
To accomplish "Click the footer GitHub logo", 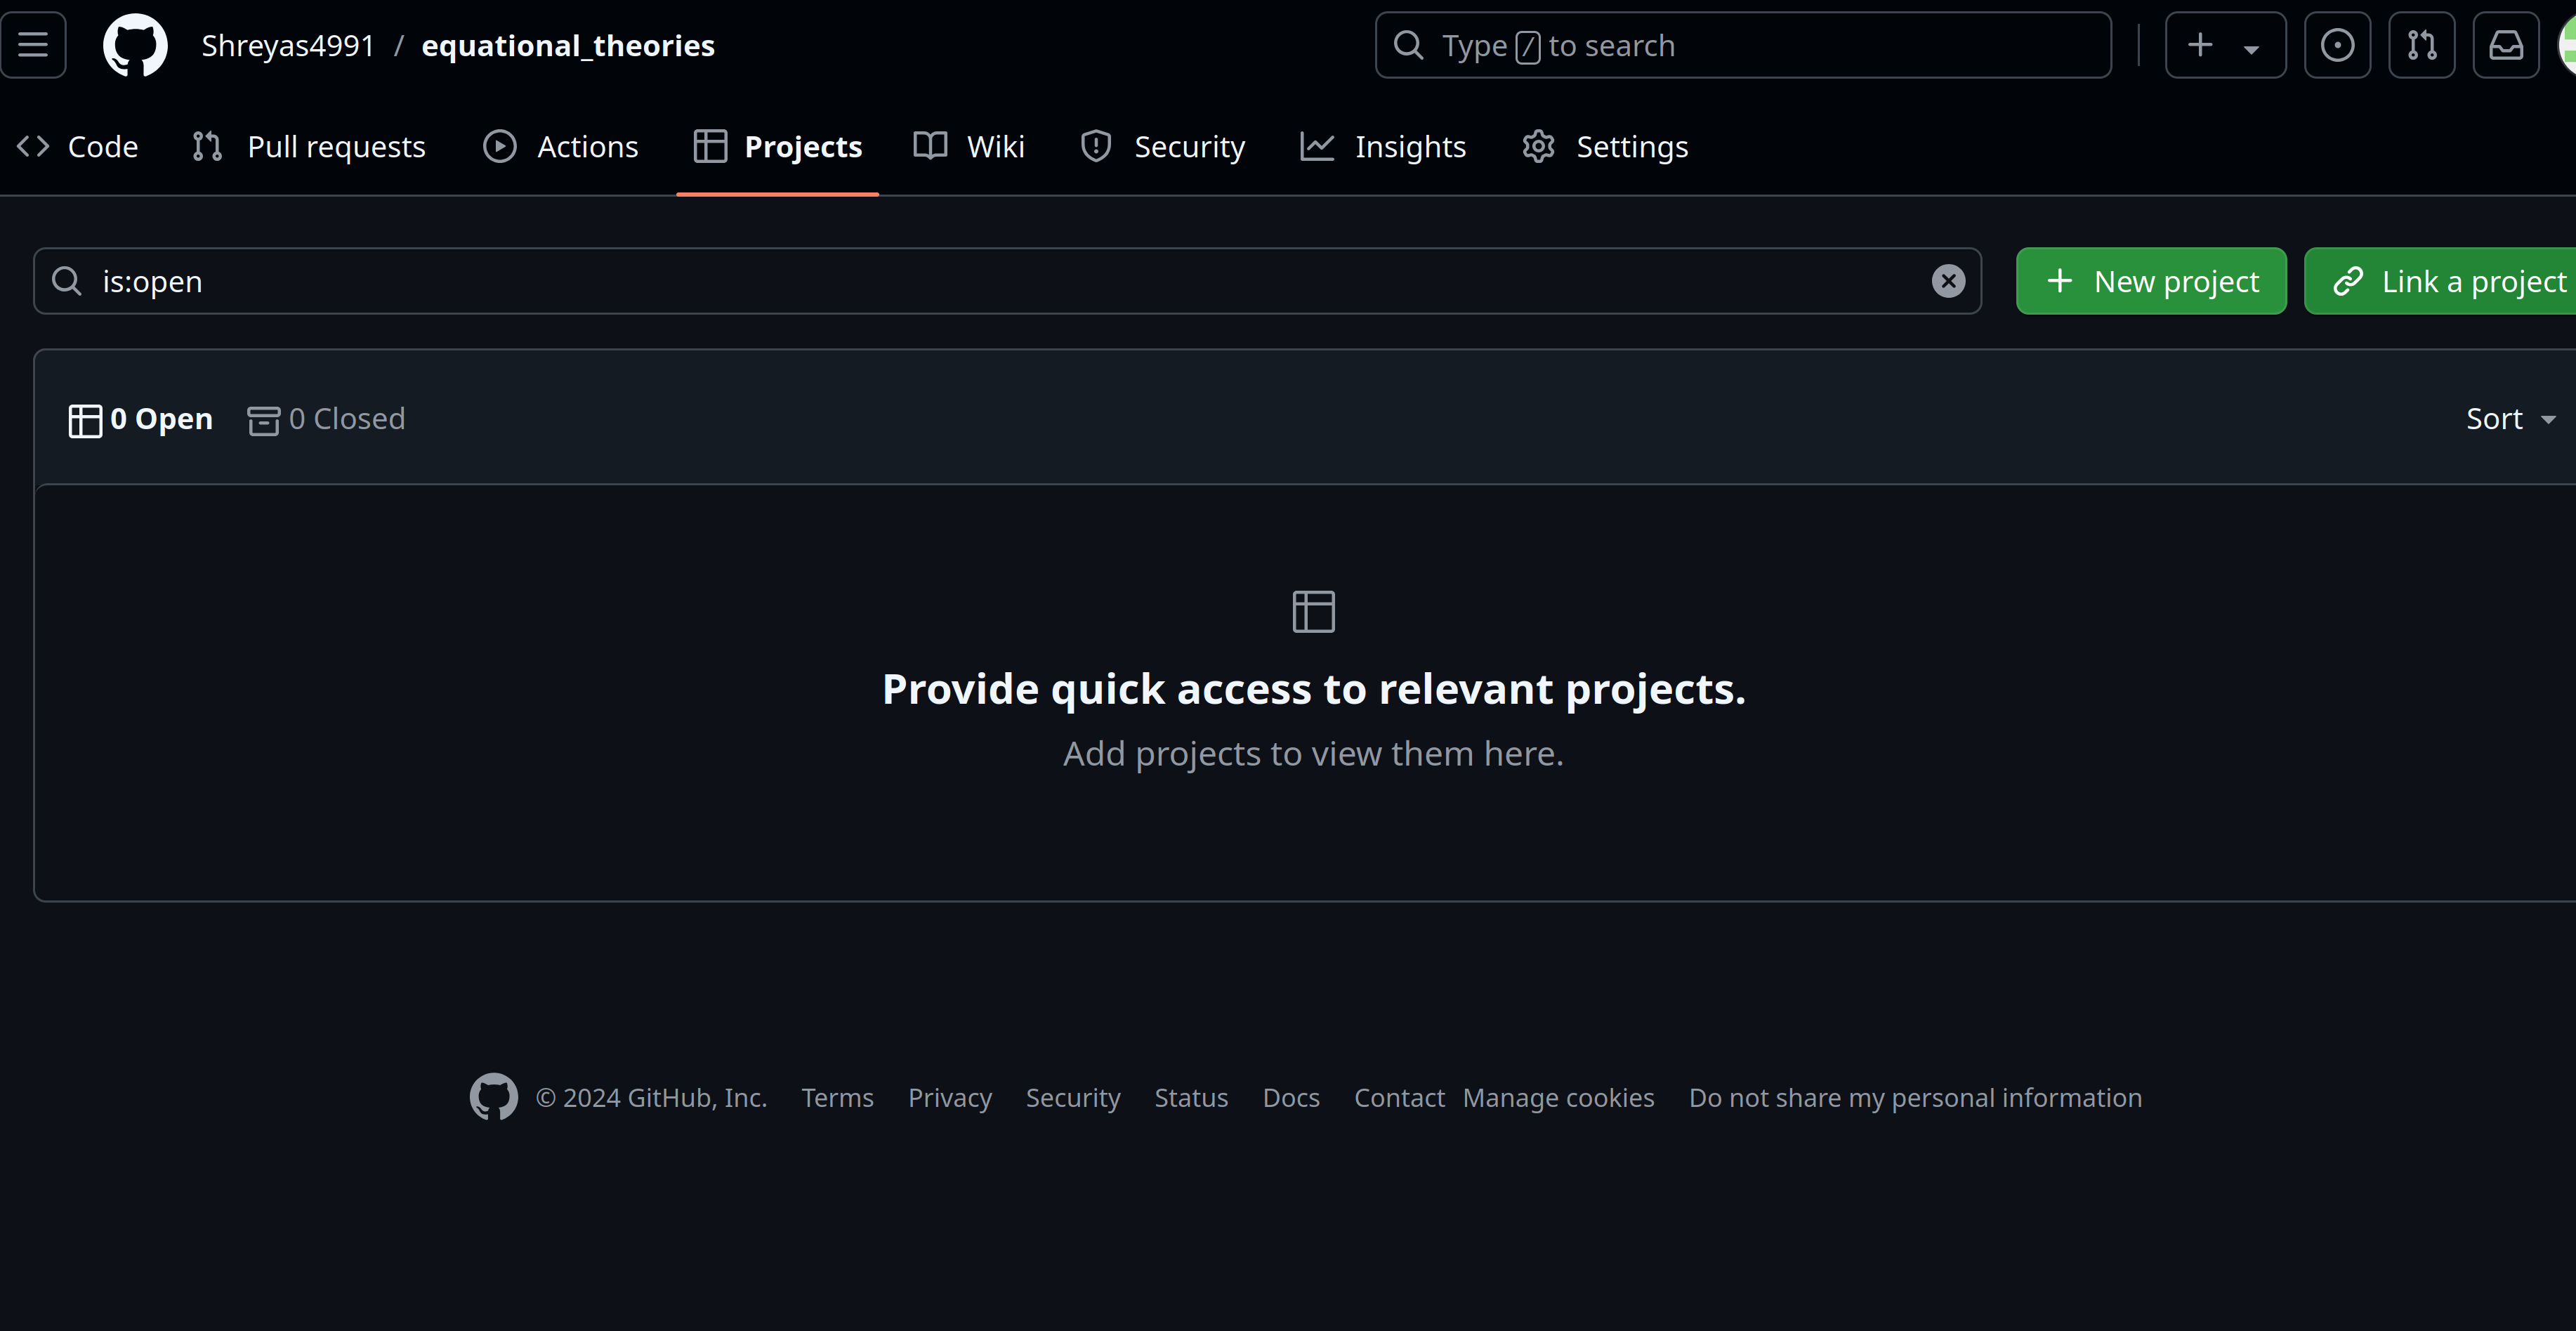I will 494,1097.
